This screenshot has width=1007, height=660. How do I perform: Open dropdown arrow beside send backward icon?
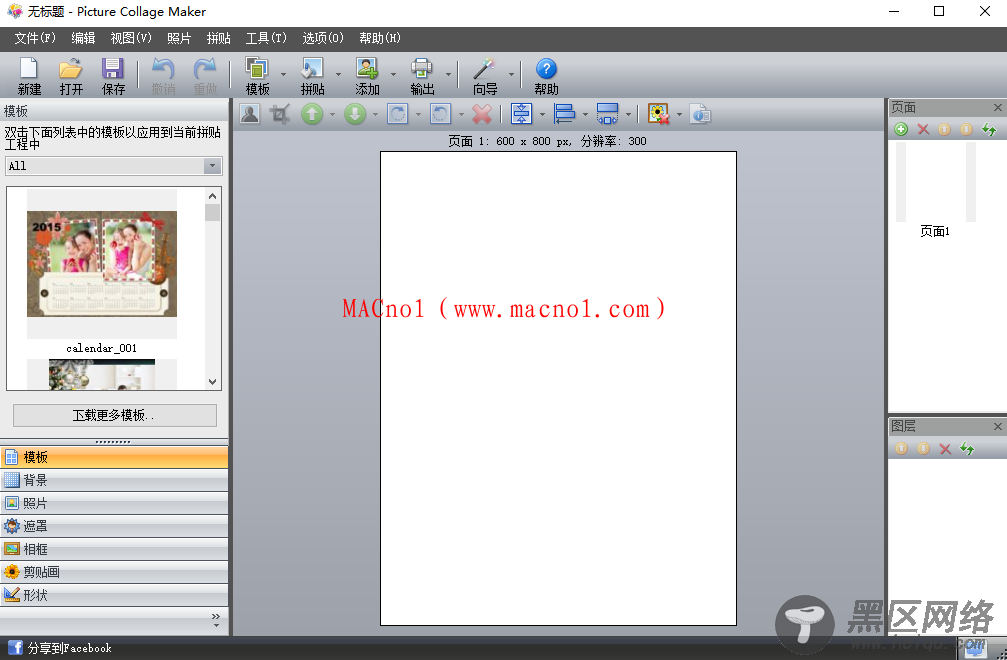pos(375,115)
